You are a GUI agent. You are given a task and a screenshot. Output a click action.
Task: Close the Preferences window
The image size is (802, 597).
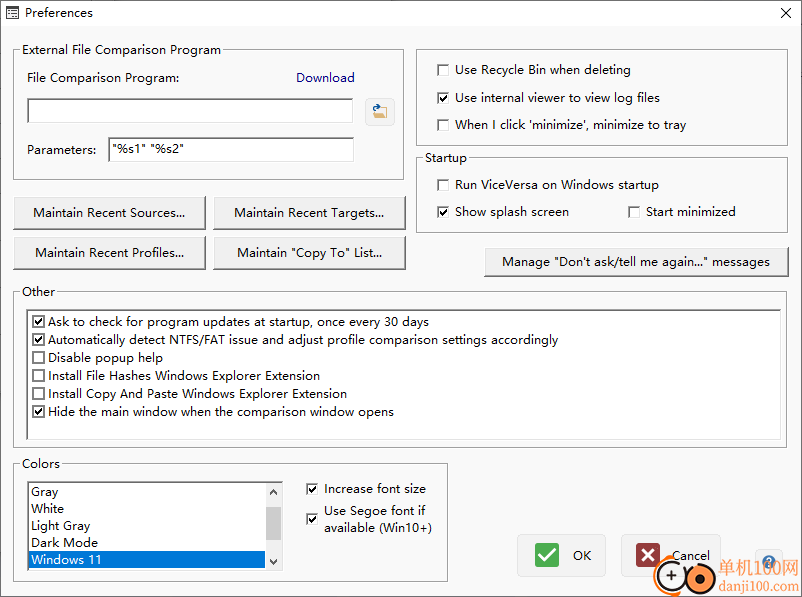coord(786,13)
